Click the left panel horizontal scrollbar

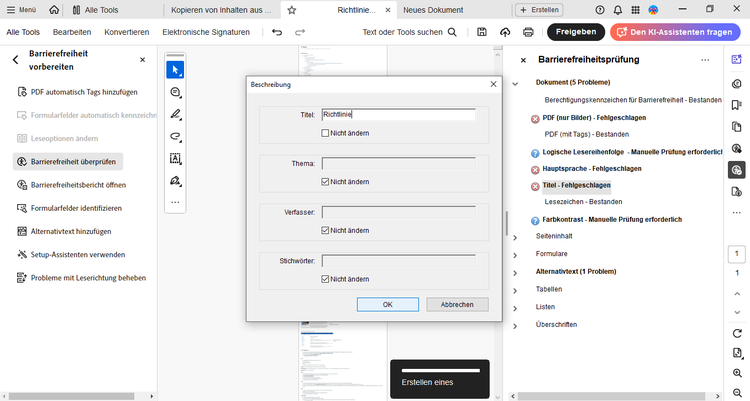[72, 397]
